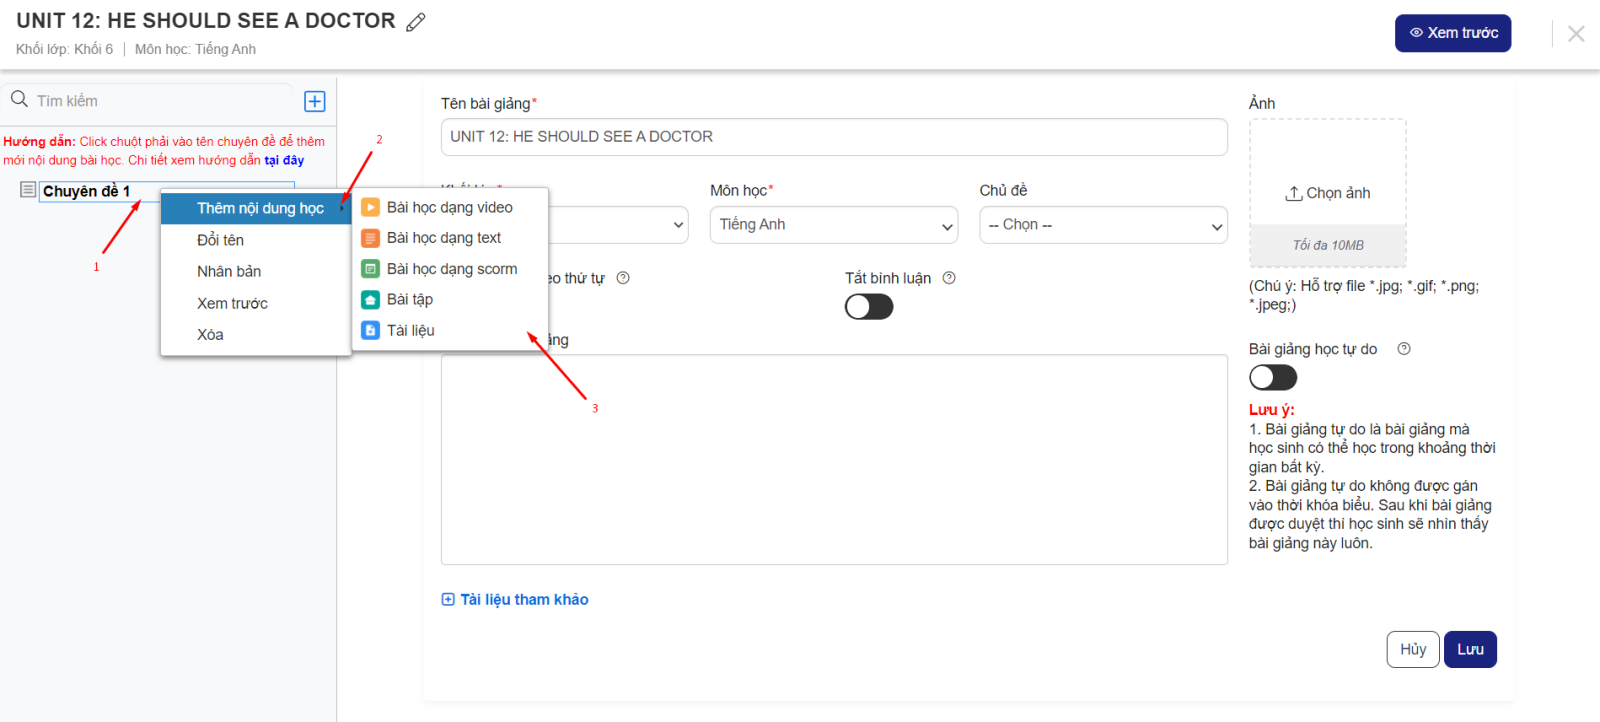Open the Tài liệu tham khảo link
1600x722 pixels.
pyautogui.click(x=515, y=599)
